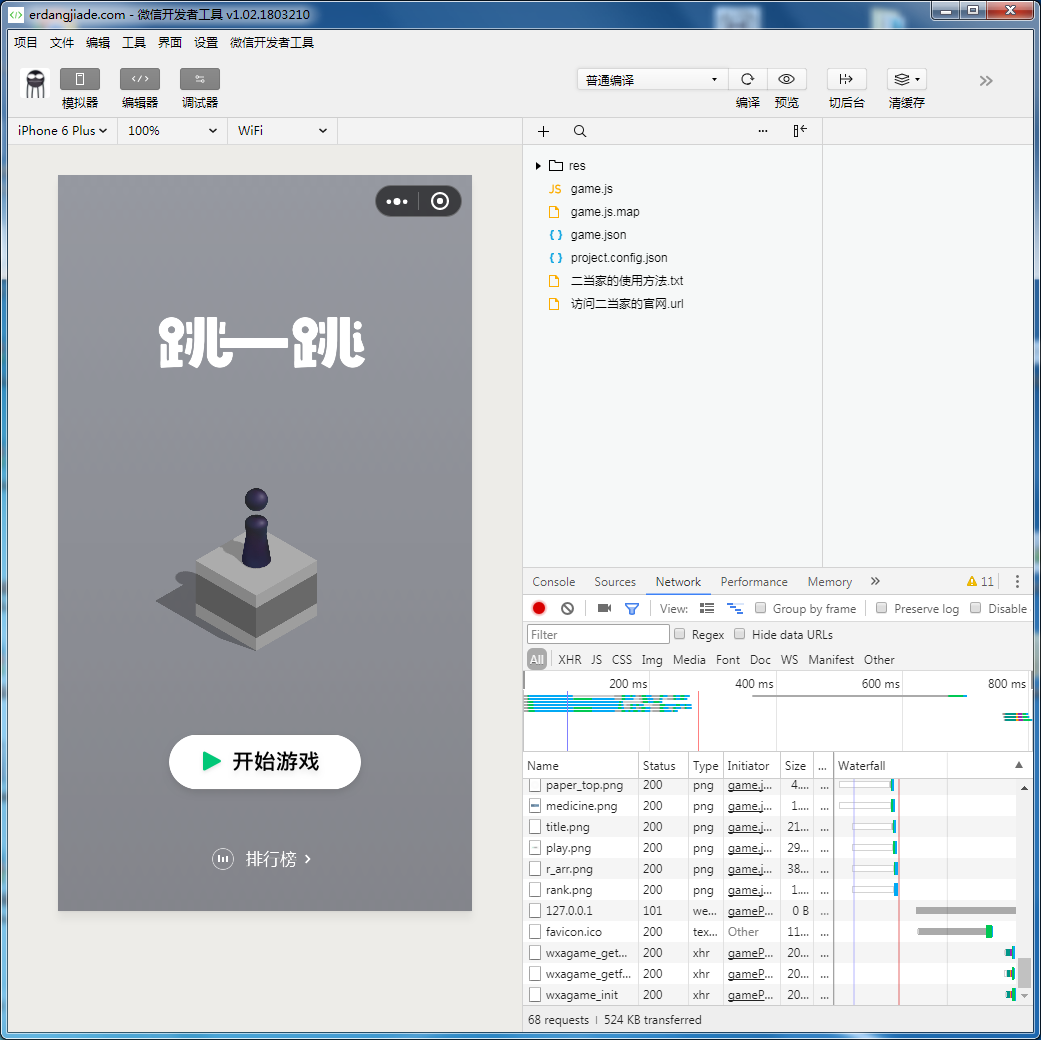1041x1040 pixels.
Task: Click the 11 warnings indicator
Action: [981, 582]
